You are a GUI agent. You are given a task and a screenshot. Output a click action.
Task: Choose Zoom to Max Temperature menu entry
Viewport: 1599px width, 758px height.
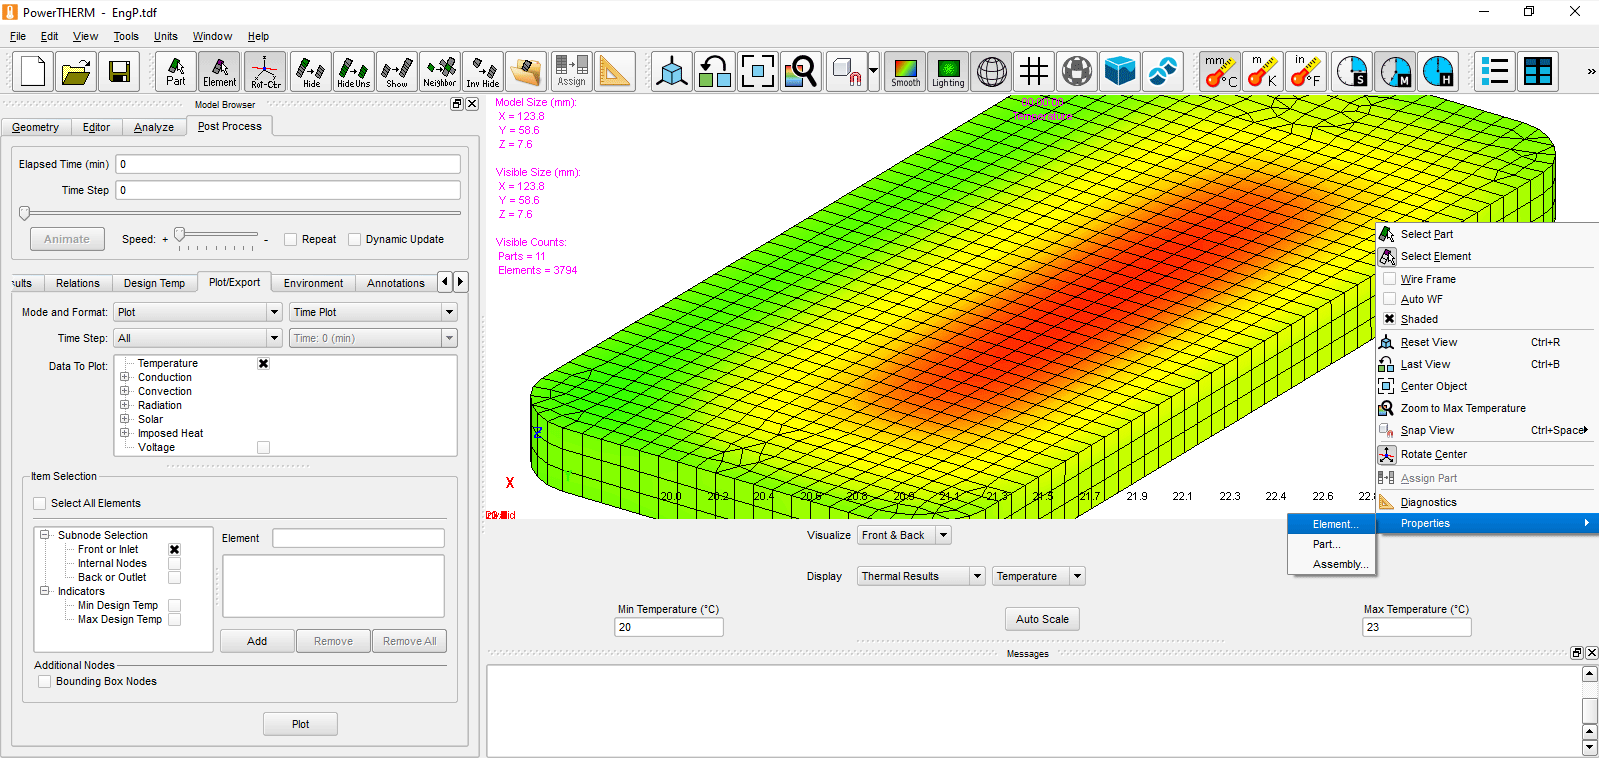(1462, 408)
